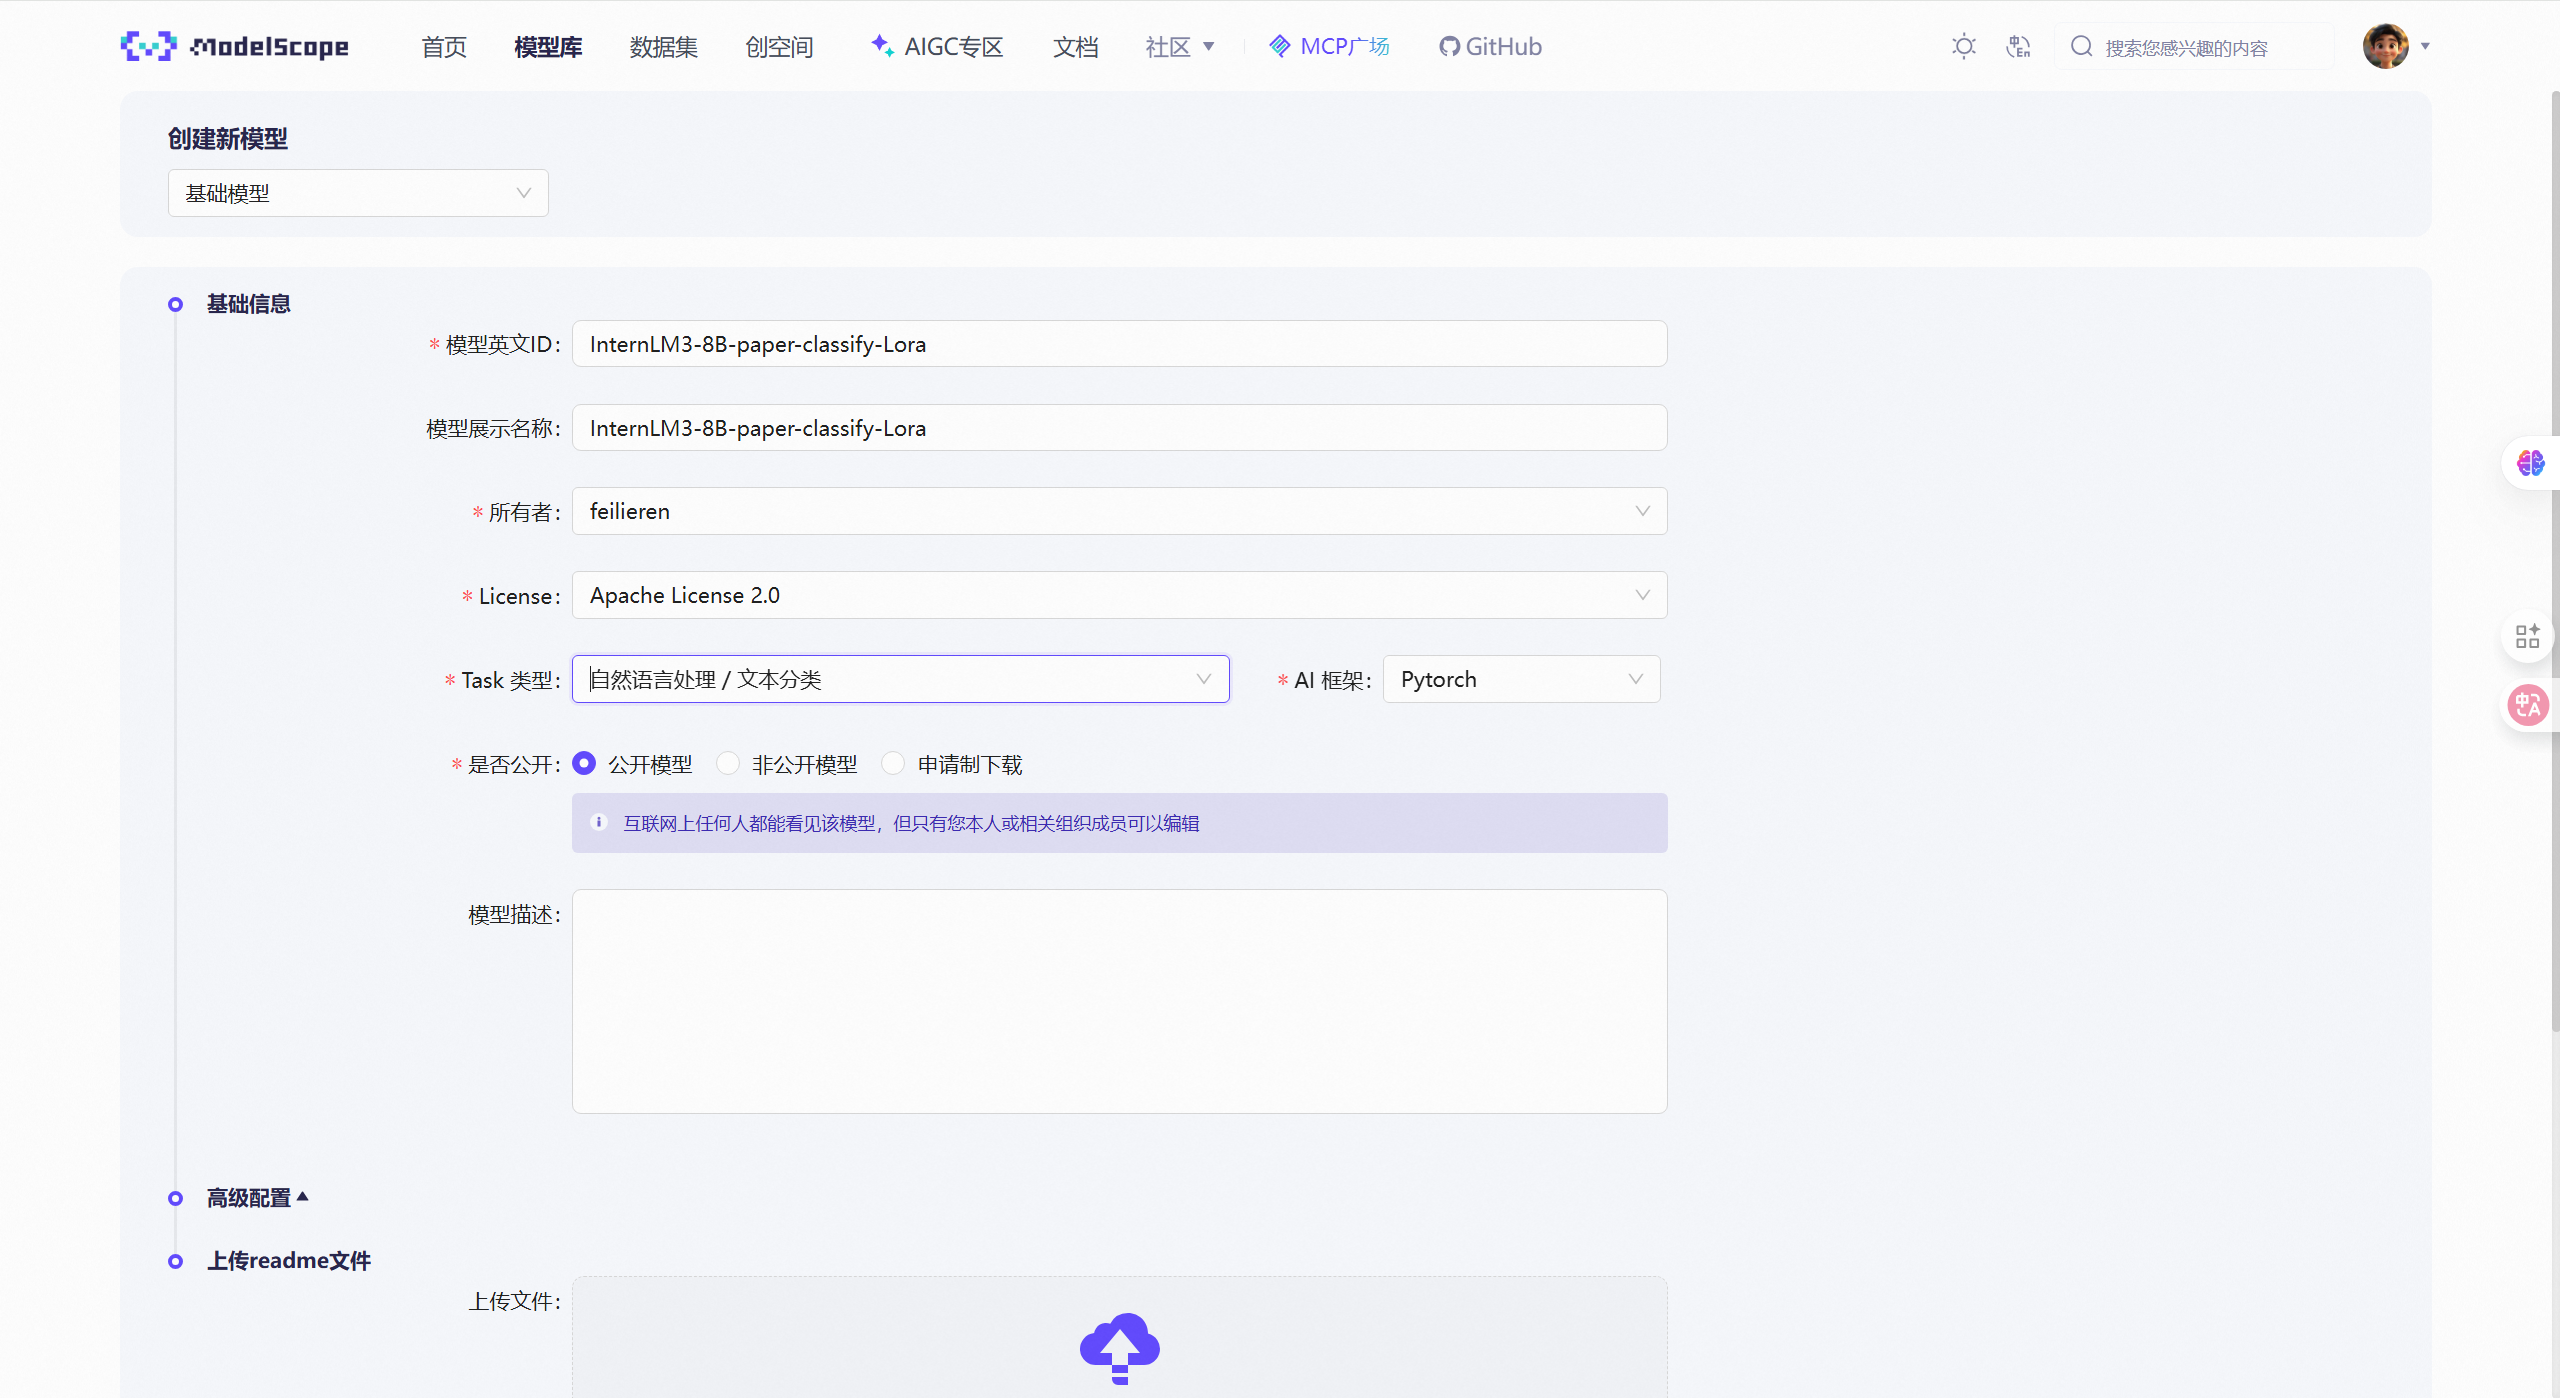Click the header search box
The image size is (2560, 1398).
[2194, 46]
